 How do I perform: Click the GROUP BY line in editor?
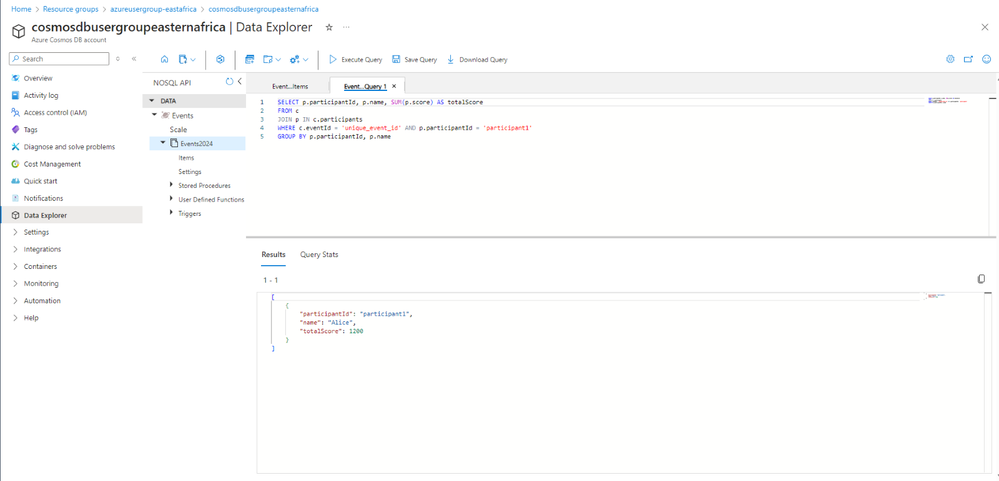334,137
